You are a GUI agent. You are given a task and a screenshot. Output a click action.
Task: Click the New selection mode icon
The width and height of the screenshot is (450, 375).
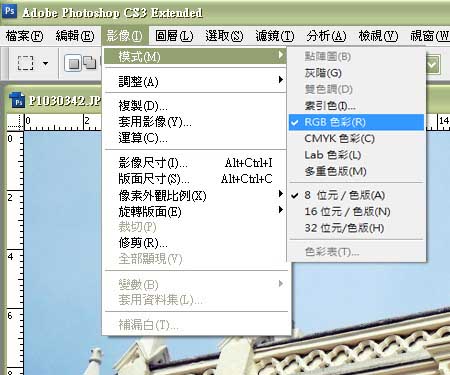(x=74, y=63)
